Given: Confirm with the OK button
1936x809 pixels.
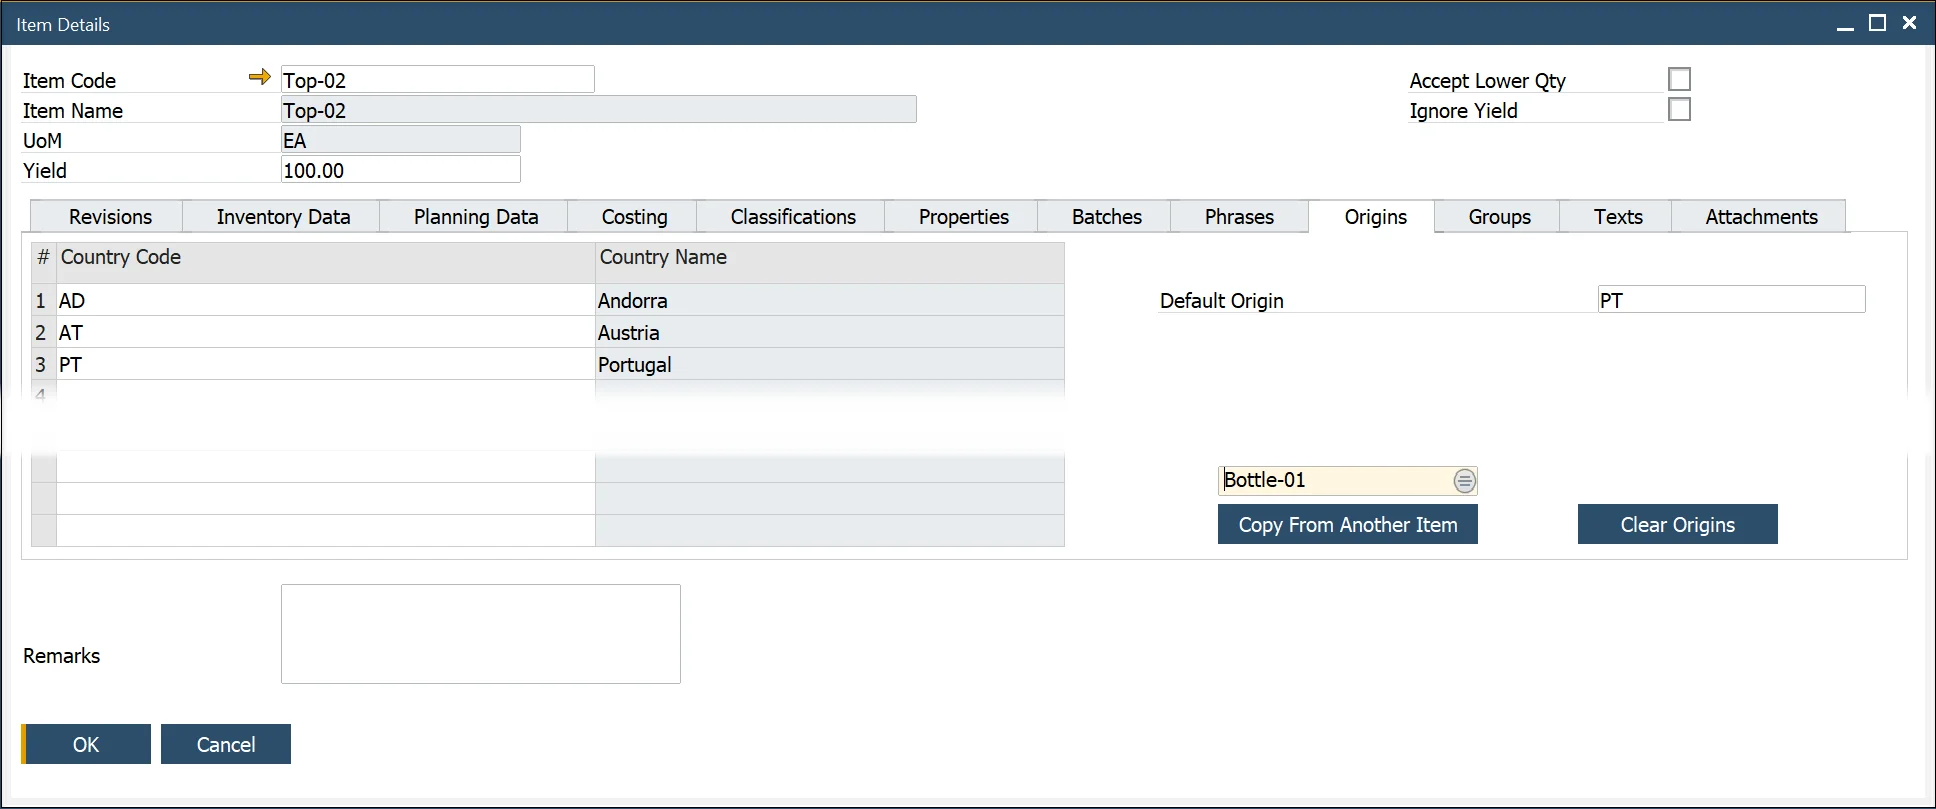Looking at the screenshot, I should point(86,745).
